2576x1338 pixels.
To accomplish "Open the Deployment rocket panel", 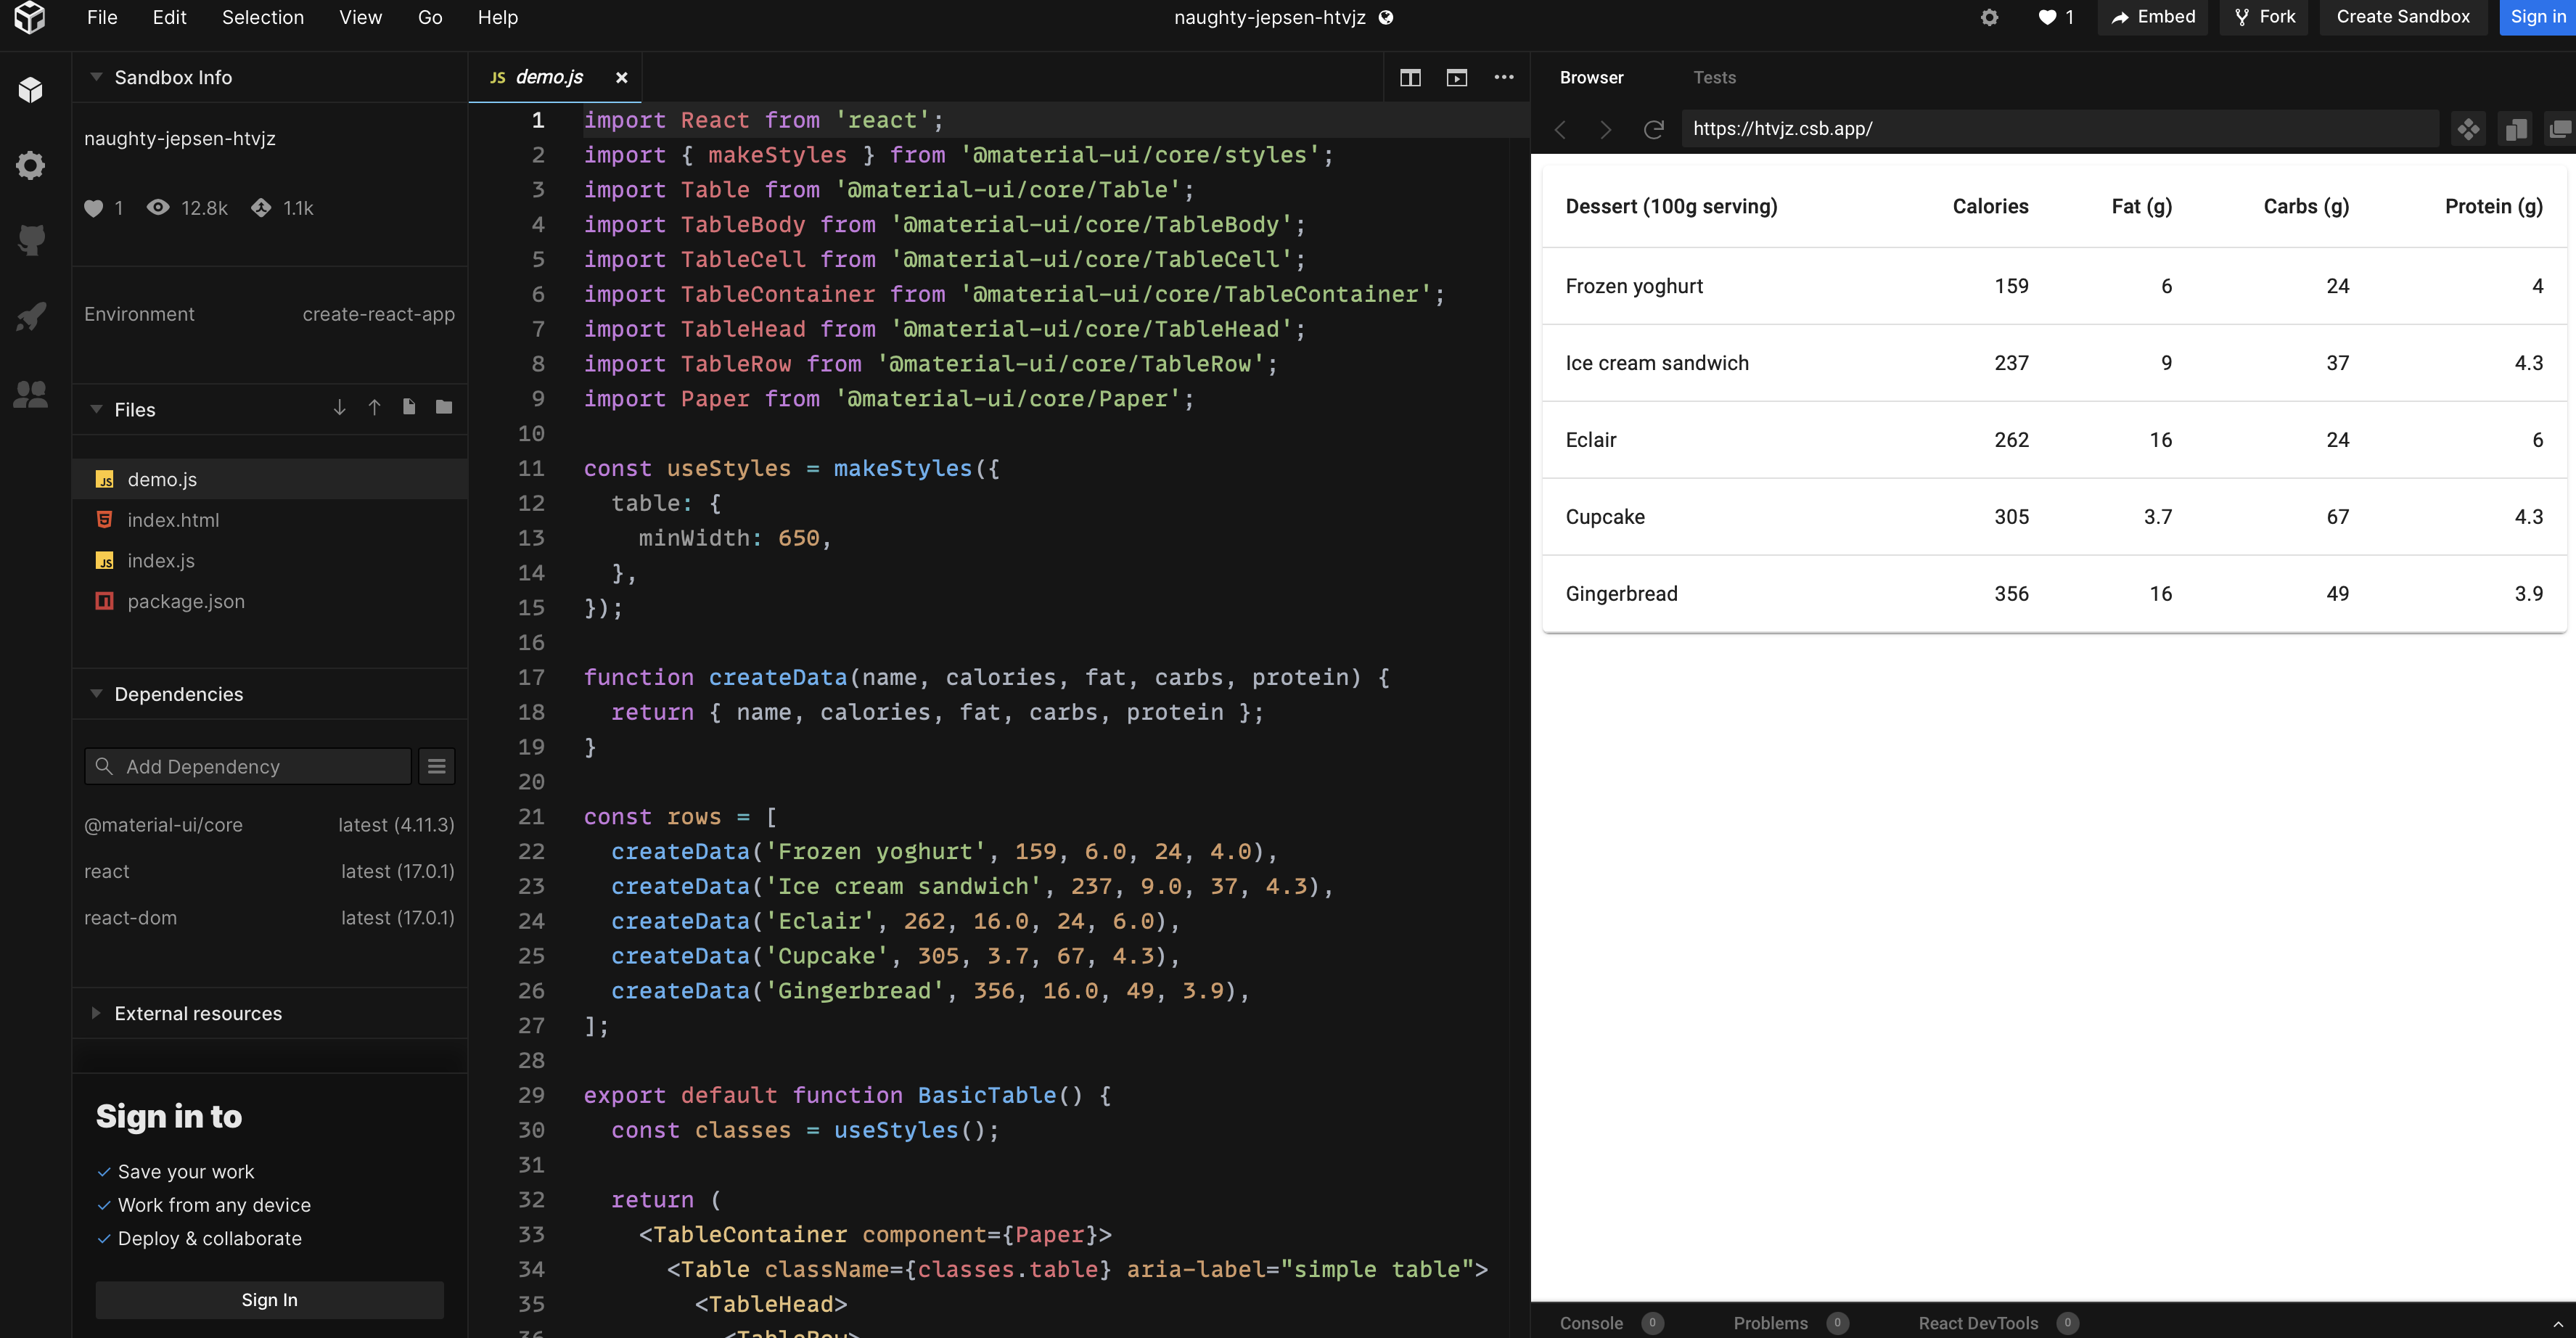I will pos(30,315).
